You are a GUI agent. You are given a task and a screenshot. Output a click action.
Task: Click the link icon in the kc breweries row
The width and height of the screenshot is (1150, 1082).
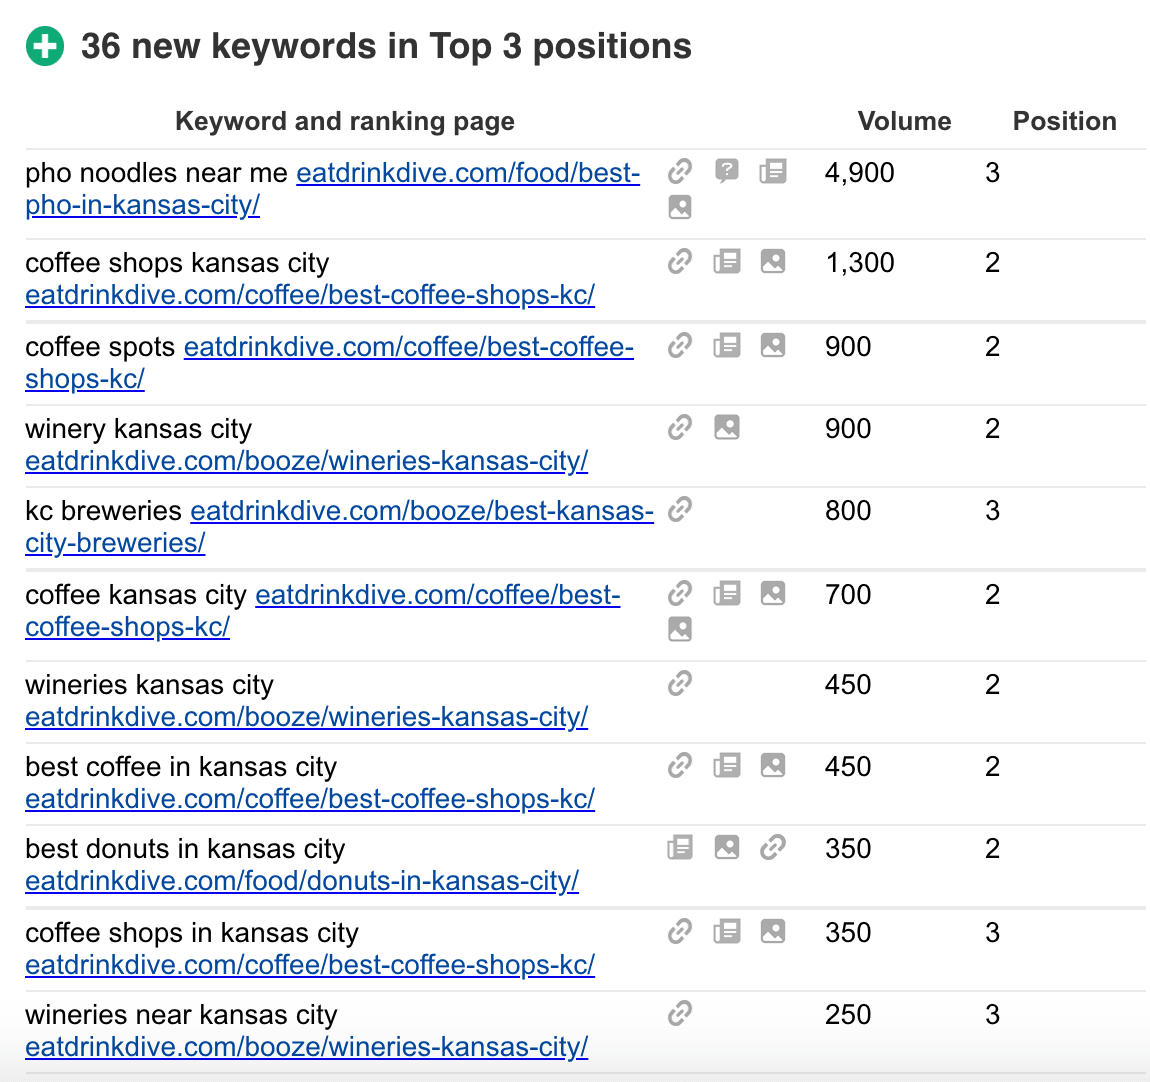680,510
